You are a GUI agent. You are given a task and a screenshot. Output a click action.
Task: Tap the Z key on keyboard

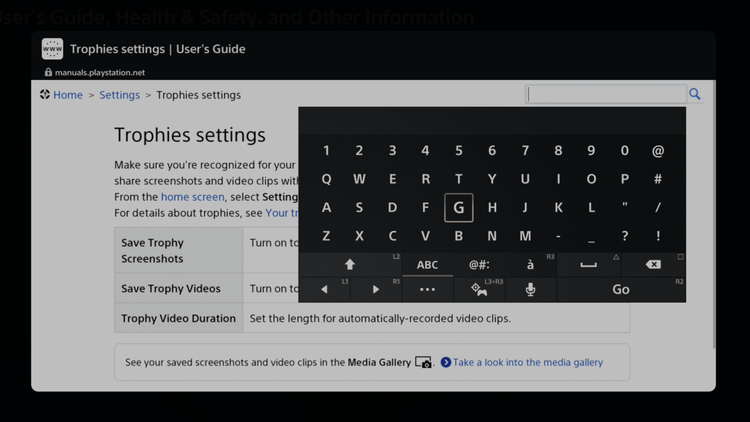pyautogui.click(x=326, y=236)
